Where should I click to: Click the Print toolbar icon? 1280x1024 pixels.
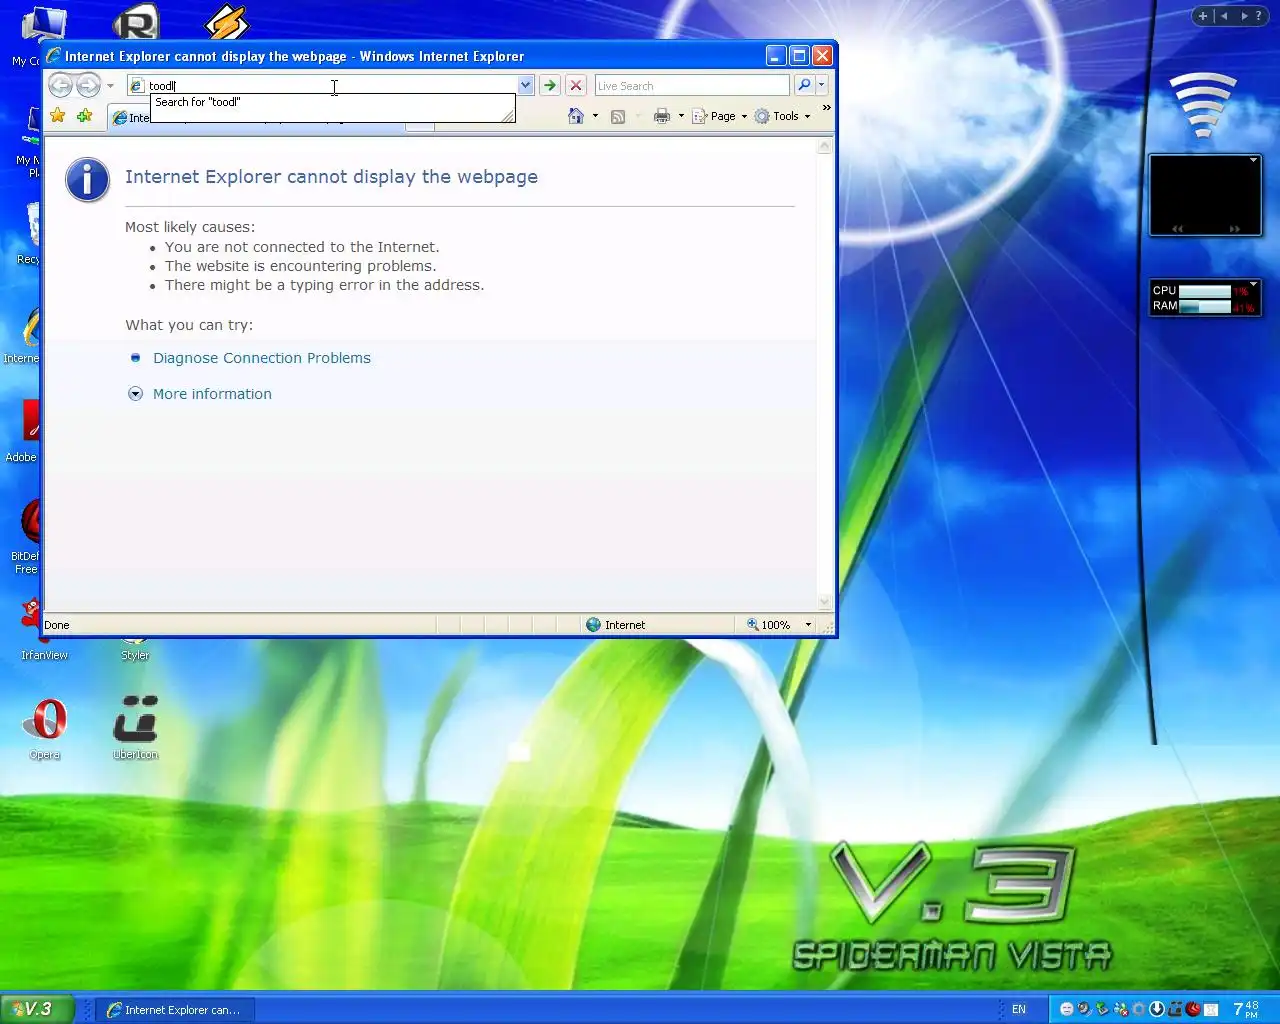(662, 116)
